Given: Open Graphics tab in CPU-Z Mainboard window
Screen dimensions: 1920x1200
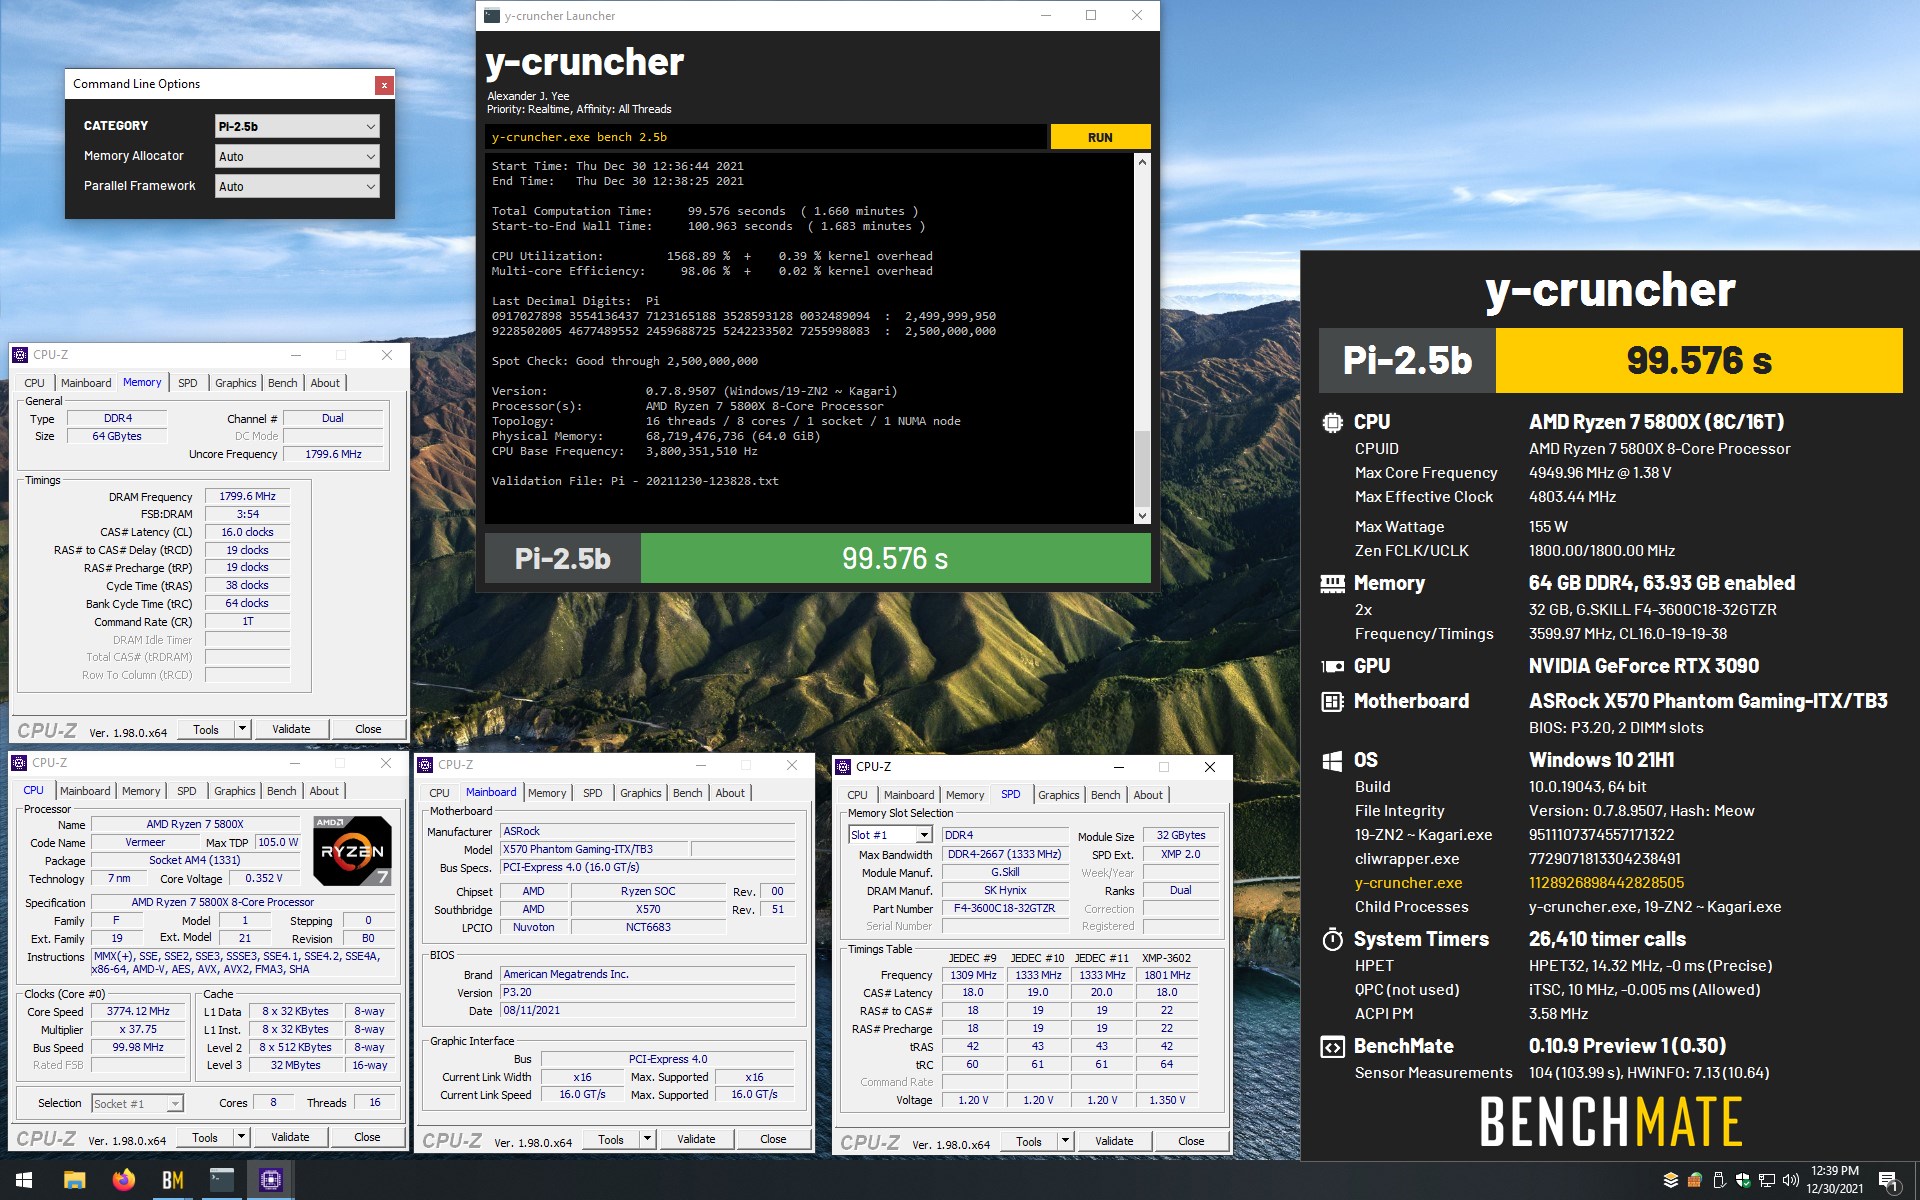Looking at the screenshot, I should coord(641,793).
